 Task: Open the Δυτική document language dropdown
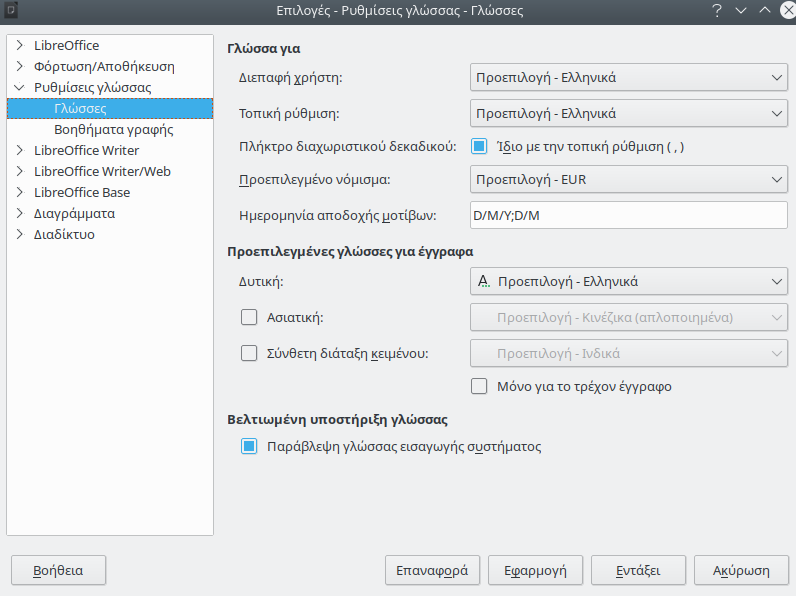point(628,281)
